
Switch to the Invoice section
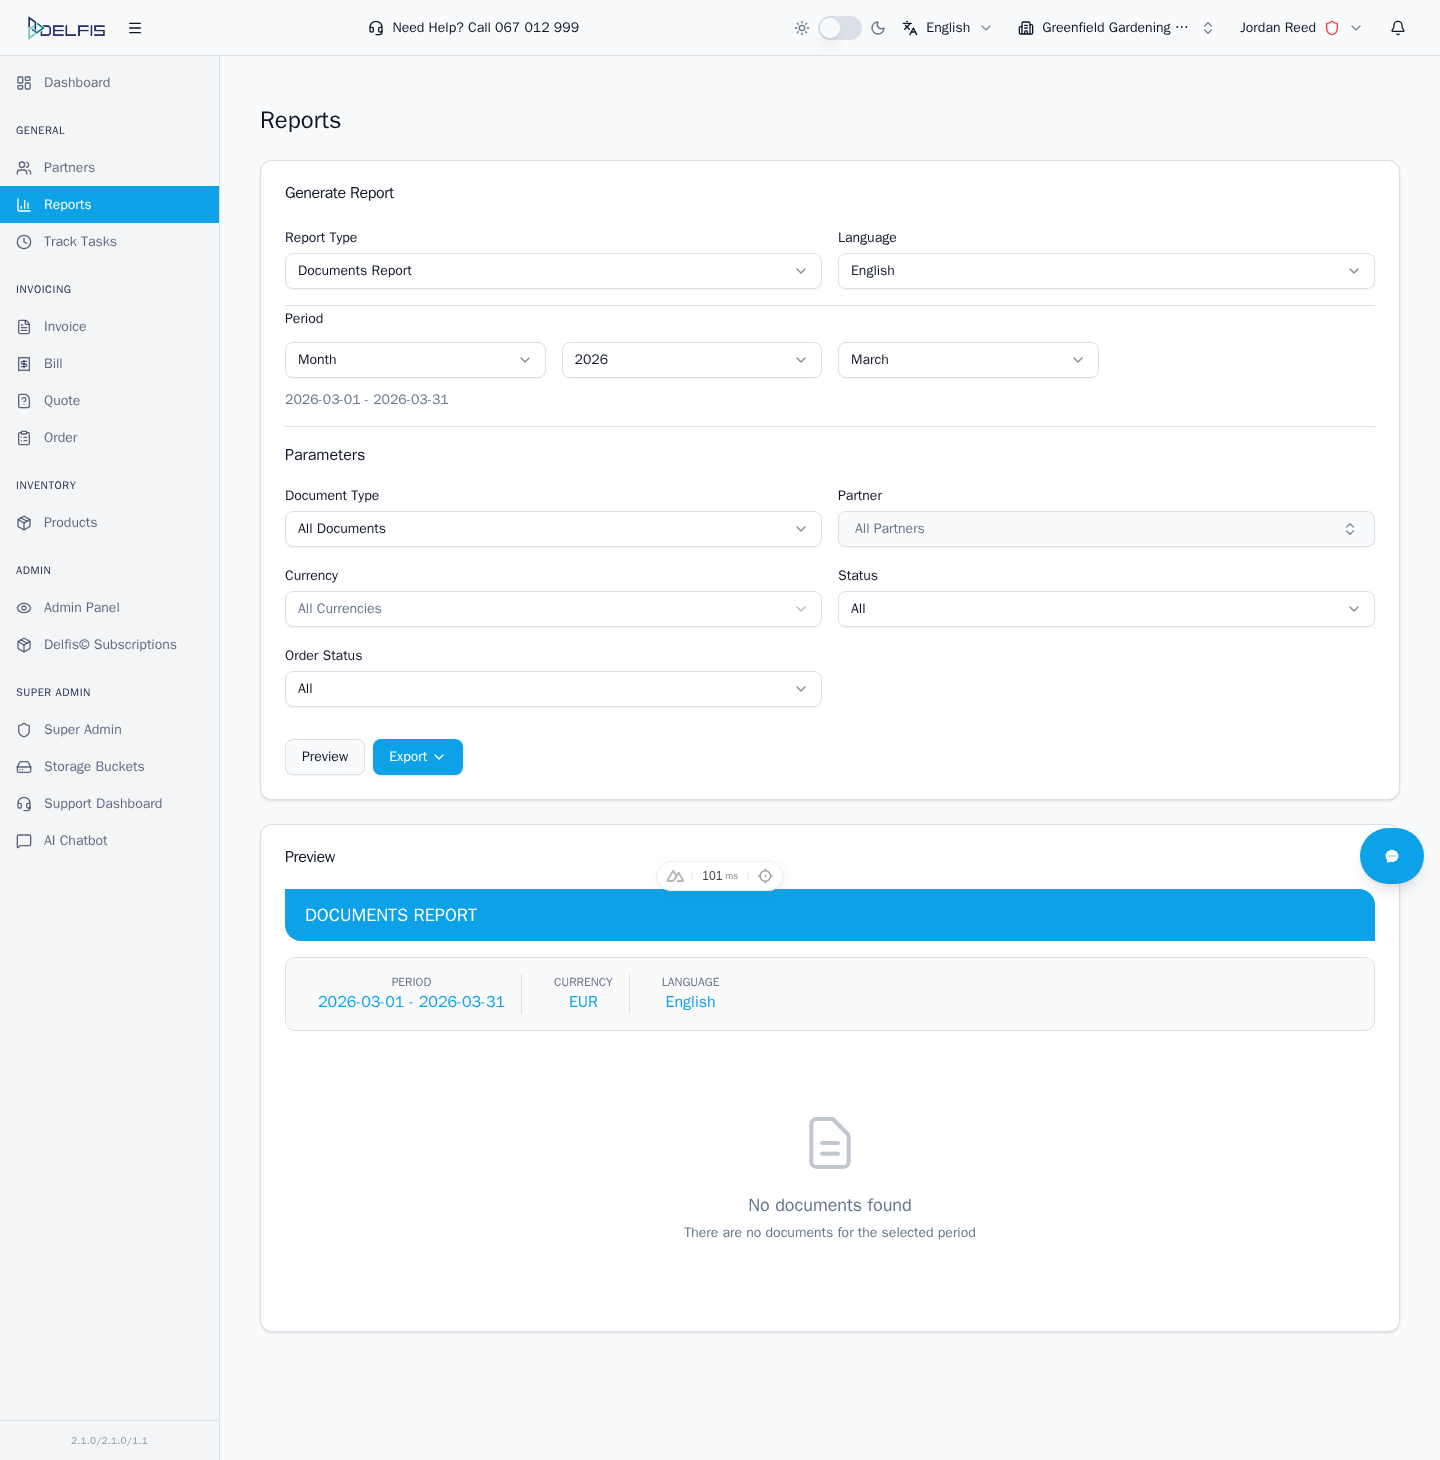(x=65, y=326)
